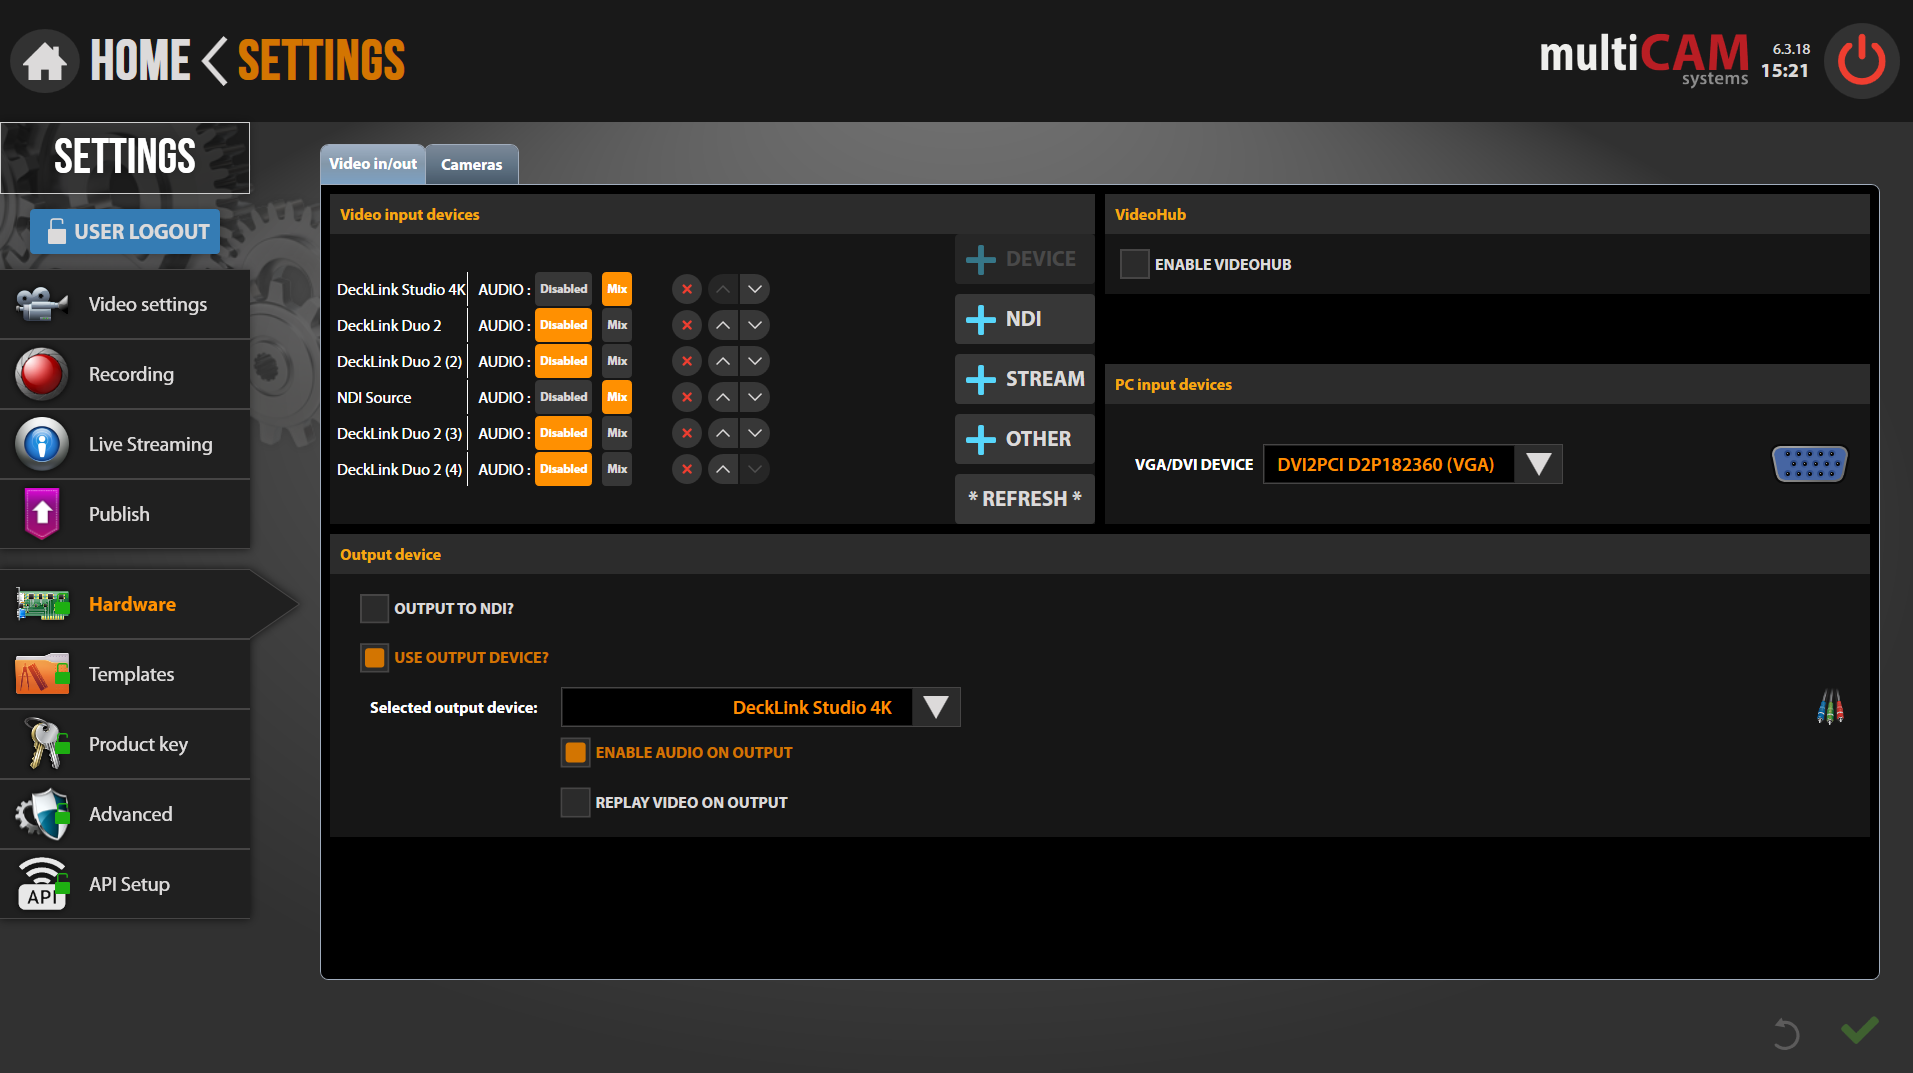Add an NDI input source
1913x1073 pixels.
click(1024, 319)
